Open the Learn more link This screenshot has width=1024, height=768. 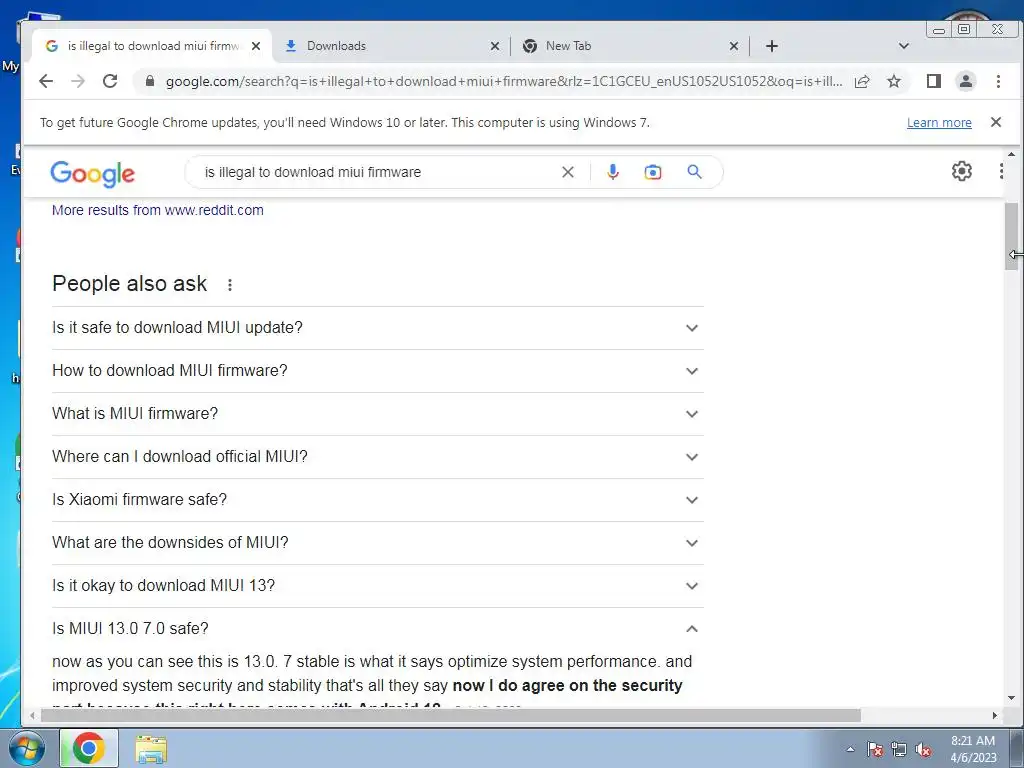pos(939,123)
